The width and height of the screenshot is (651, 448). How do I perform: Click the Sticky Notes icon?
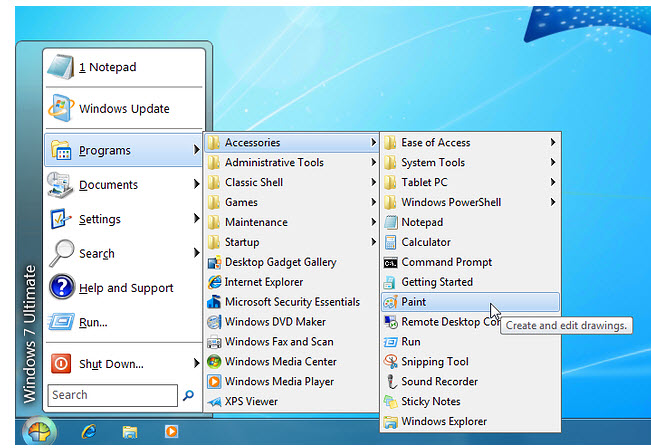[390, 402]
